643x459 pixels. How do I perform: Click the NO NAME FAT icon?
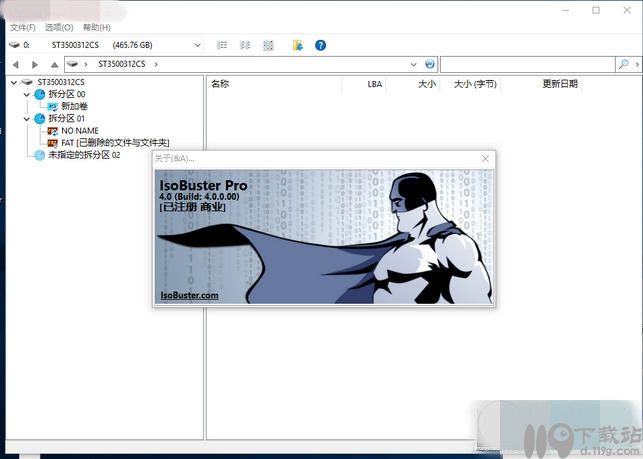(52, 131)
